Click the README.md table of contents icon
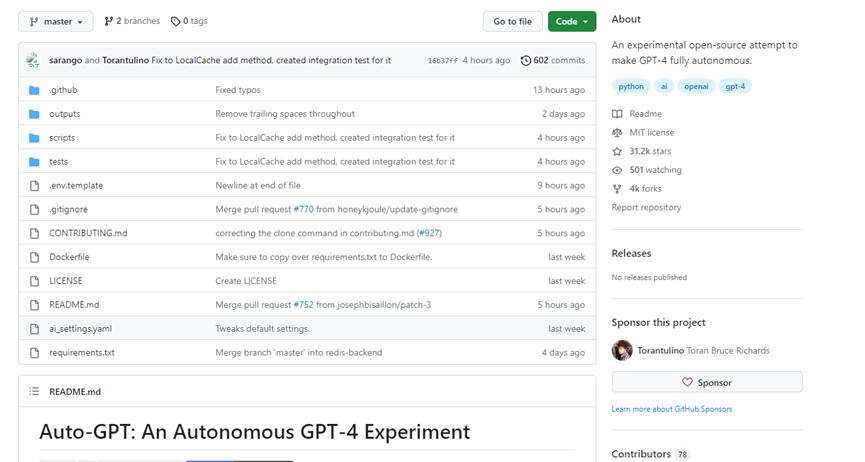Viewport: 865px width, 462px height. [34, 391]
